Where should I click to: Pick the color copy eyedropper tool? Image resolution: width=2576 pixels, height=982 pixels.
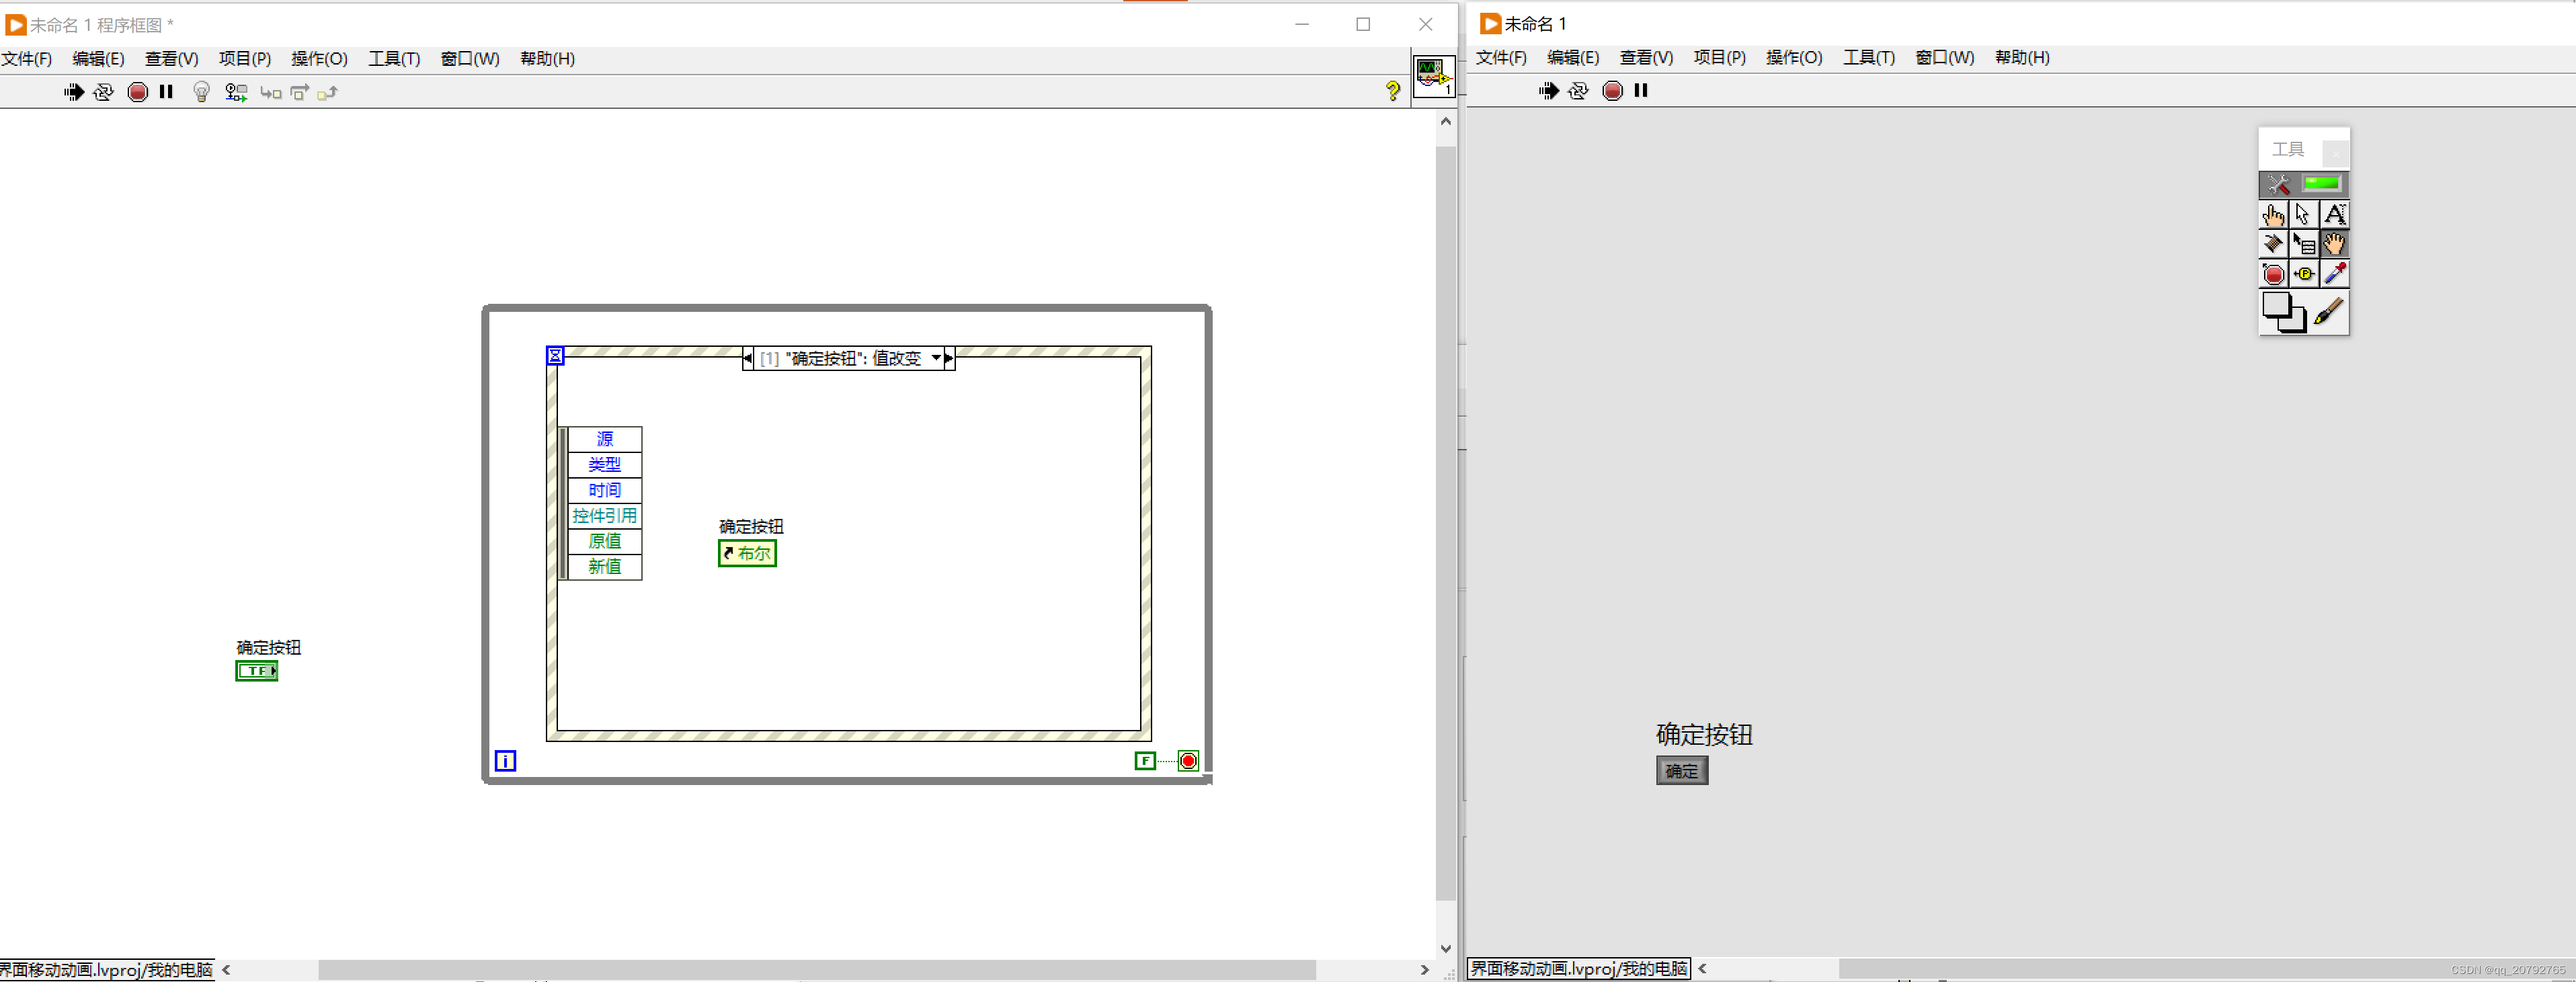click(2335, 274)
